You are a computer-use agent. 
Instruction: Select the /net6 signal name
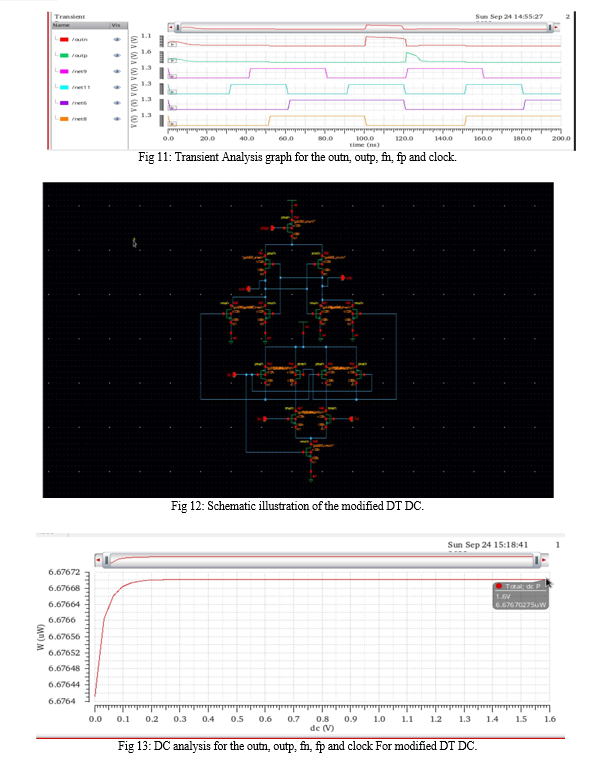pyautogui.click(x=80, y=103)
